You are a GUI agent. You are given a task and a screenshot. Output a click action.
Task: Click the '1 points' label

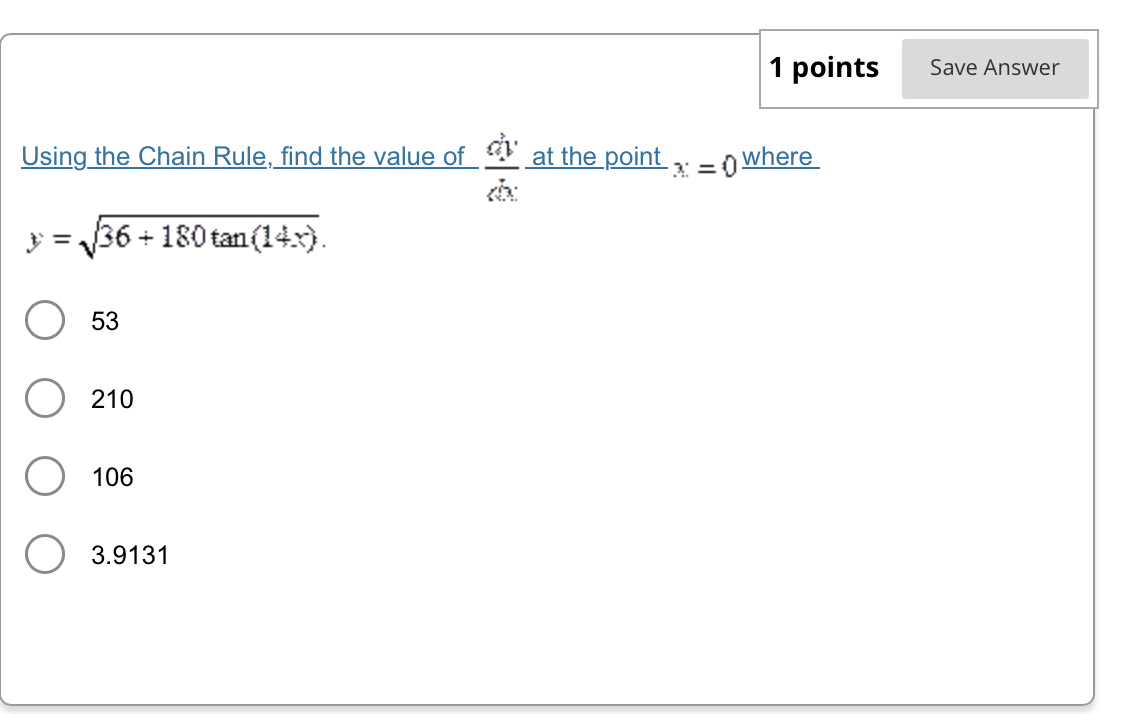pos(824,67)
